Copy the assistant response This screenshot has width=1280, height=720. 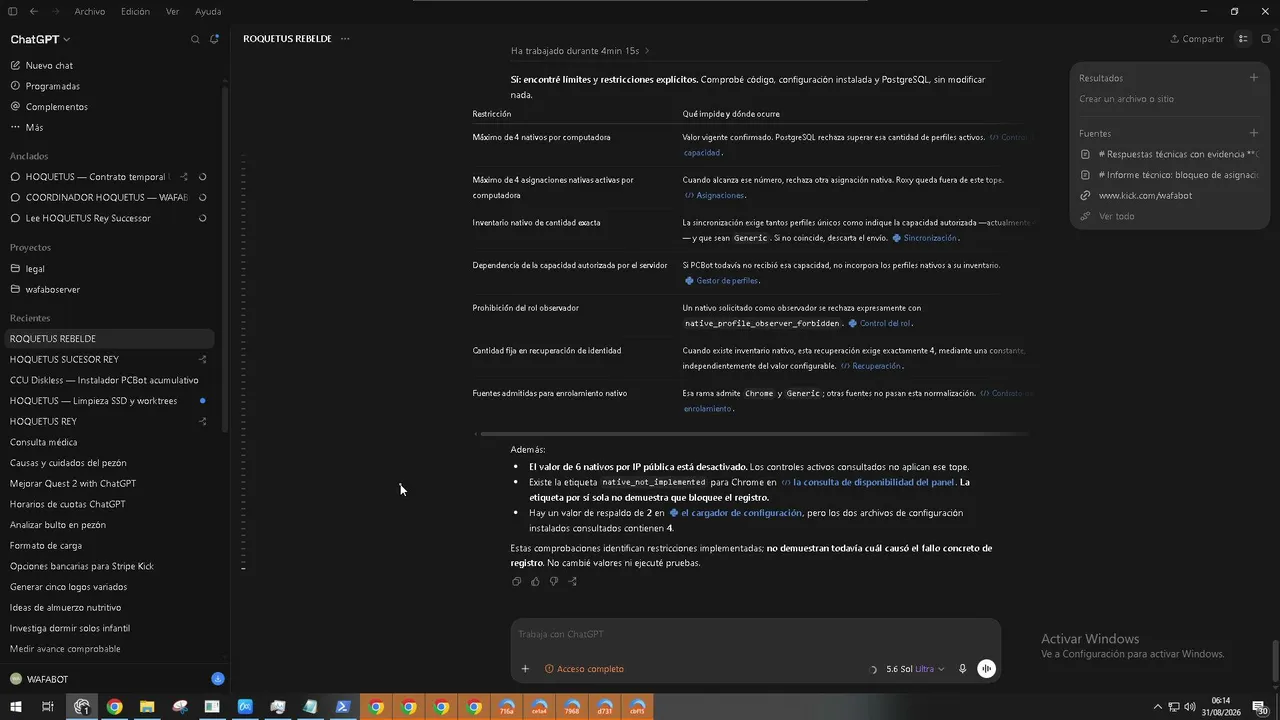(516, 581)
